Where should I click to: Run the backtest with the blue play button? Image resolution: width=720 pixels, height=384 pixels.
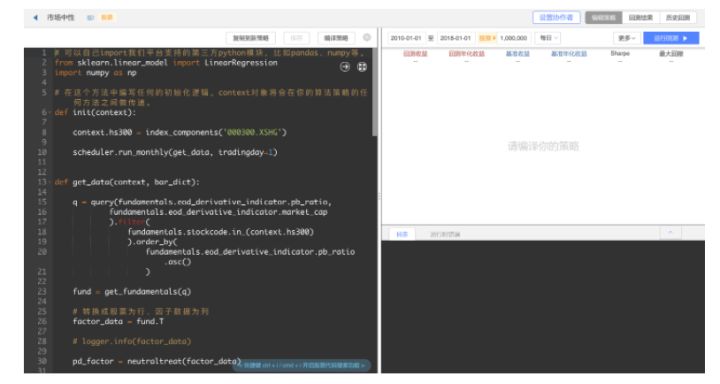pyautogui.click(x=671, y=38)
